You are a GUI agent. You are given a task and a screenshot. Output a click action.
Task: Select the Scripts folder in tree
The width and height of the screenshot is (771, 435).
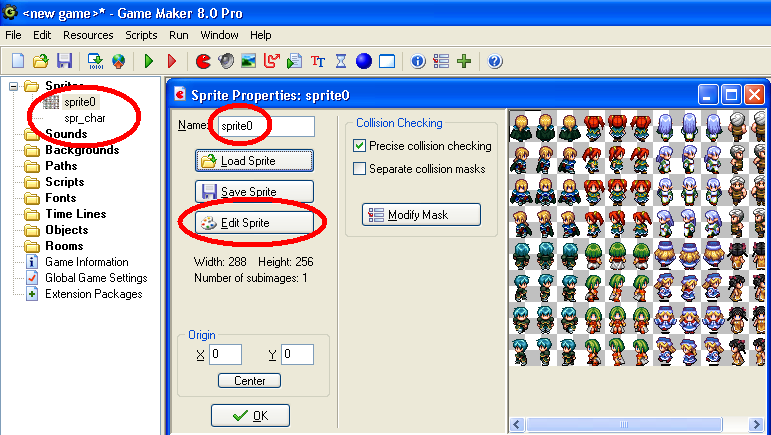tap(64, 182)
